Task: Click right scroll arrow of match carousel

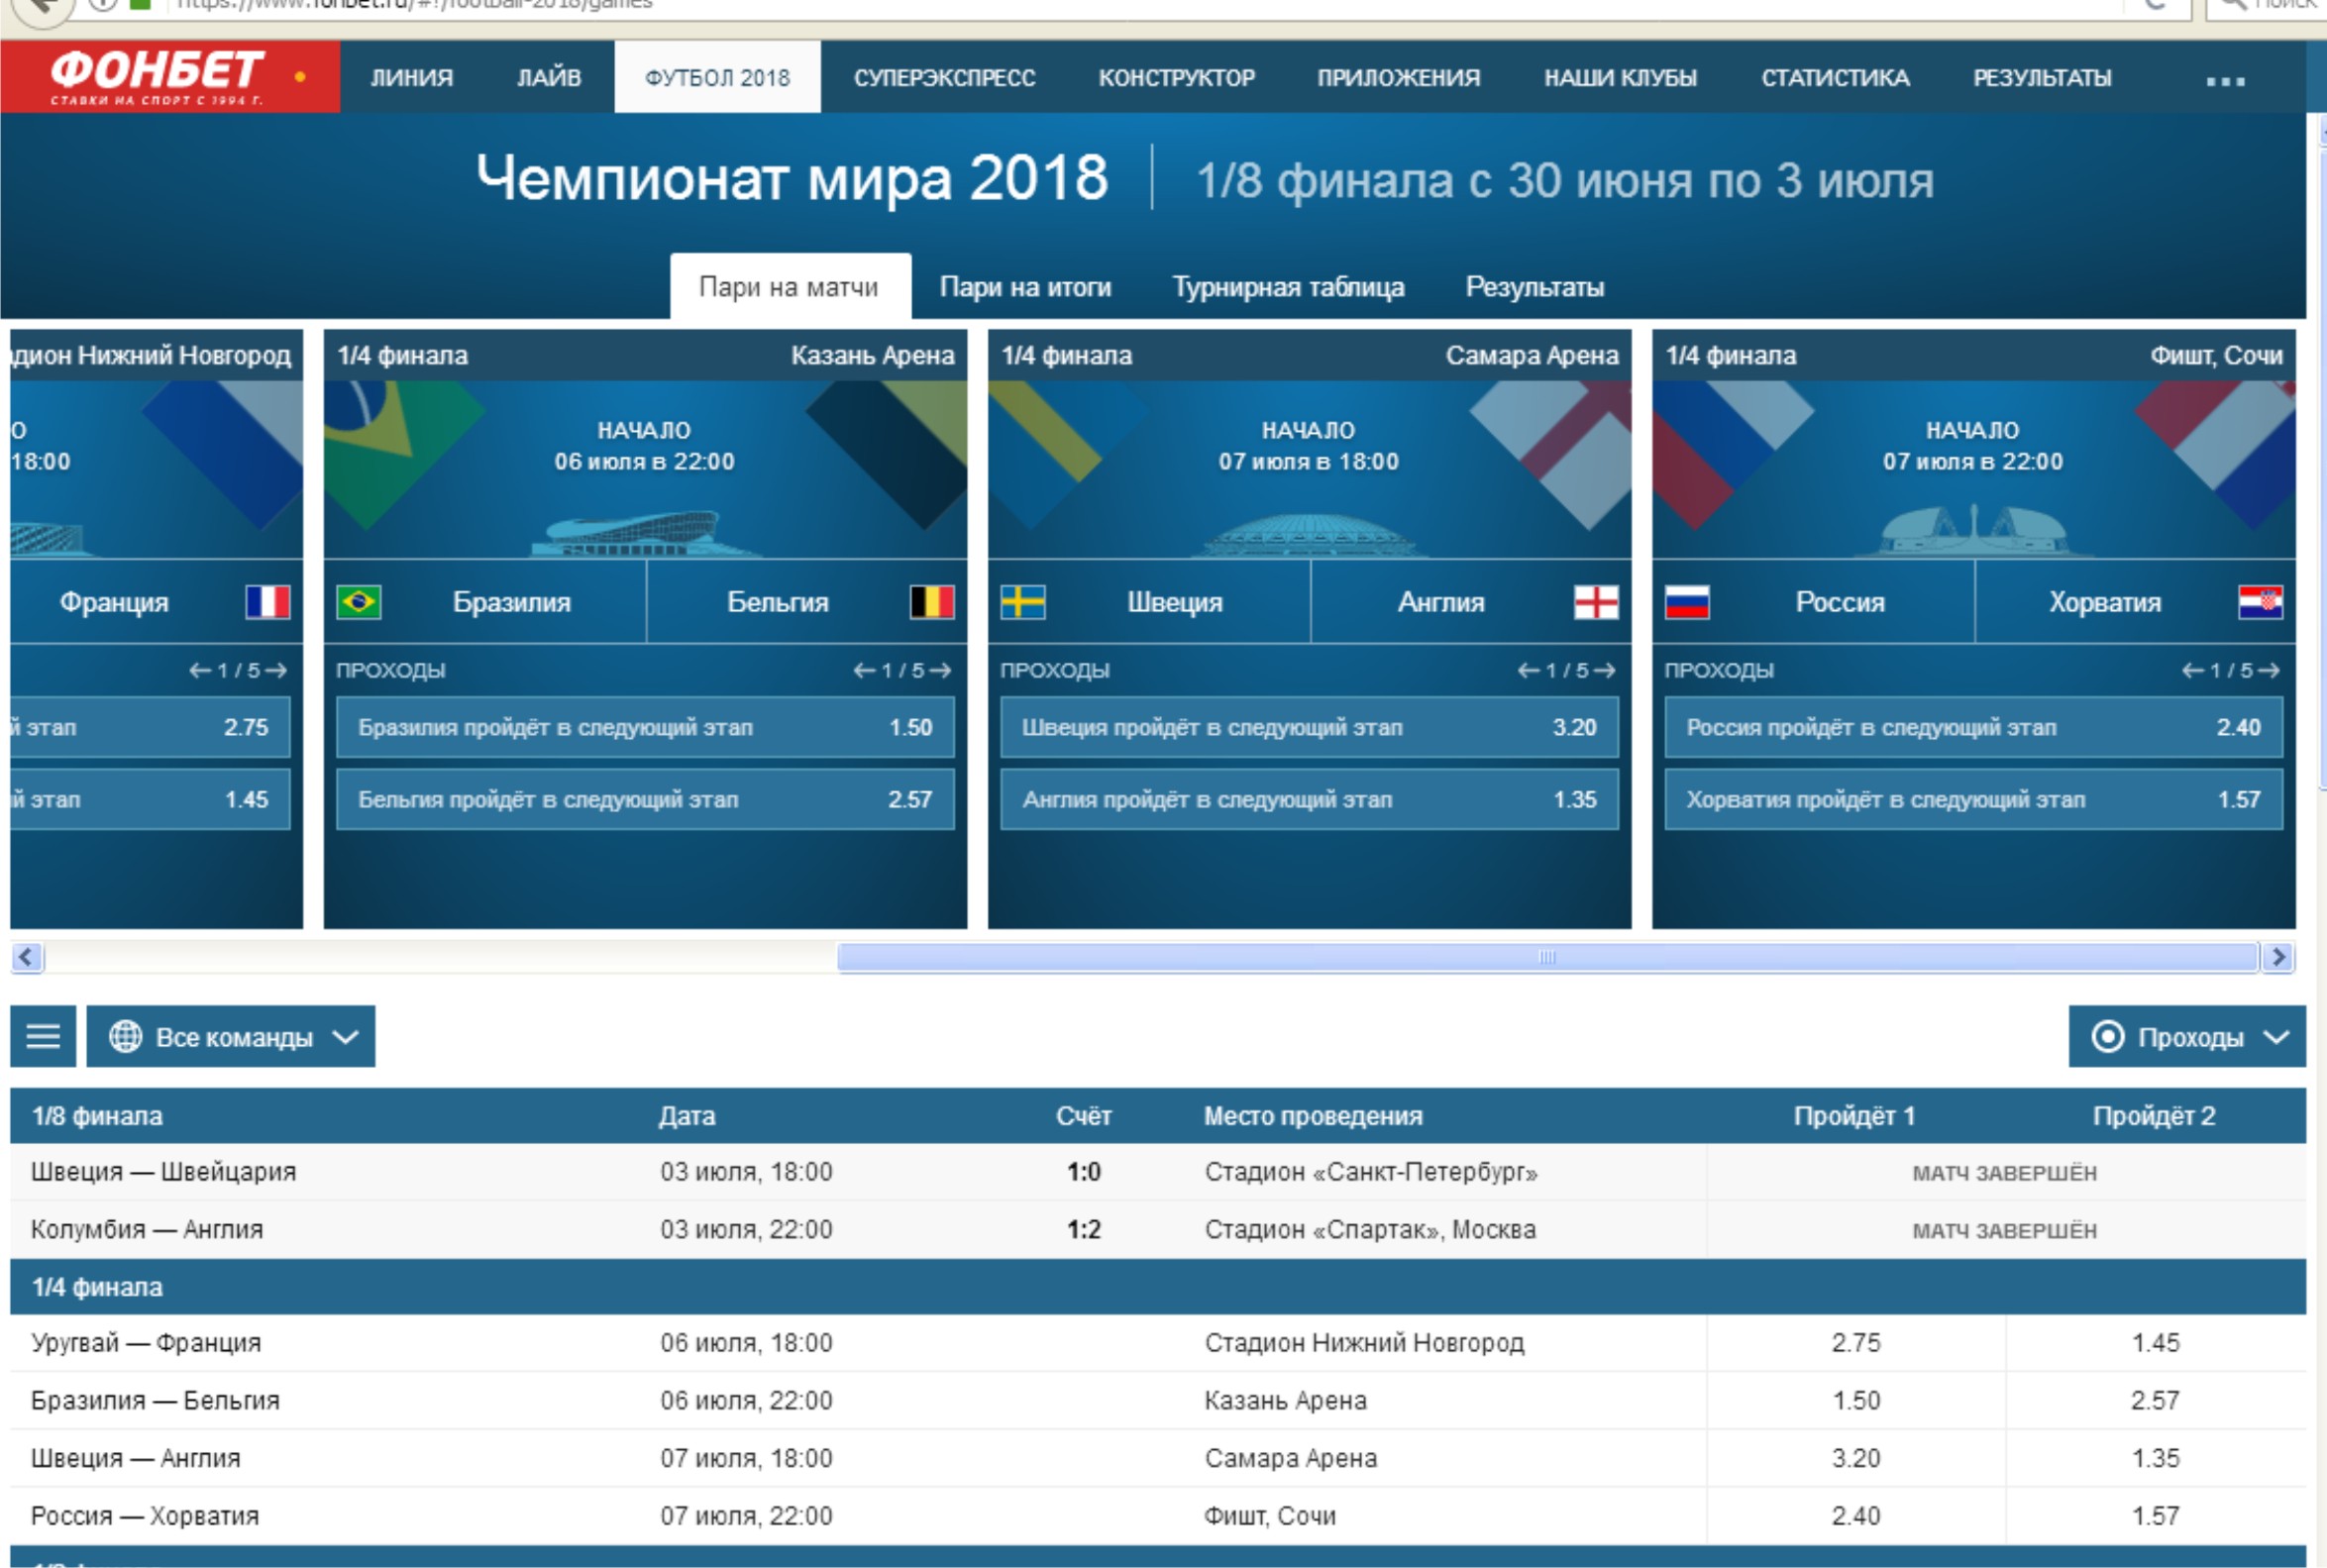Action: click(2278, 957)
